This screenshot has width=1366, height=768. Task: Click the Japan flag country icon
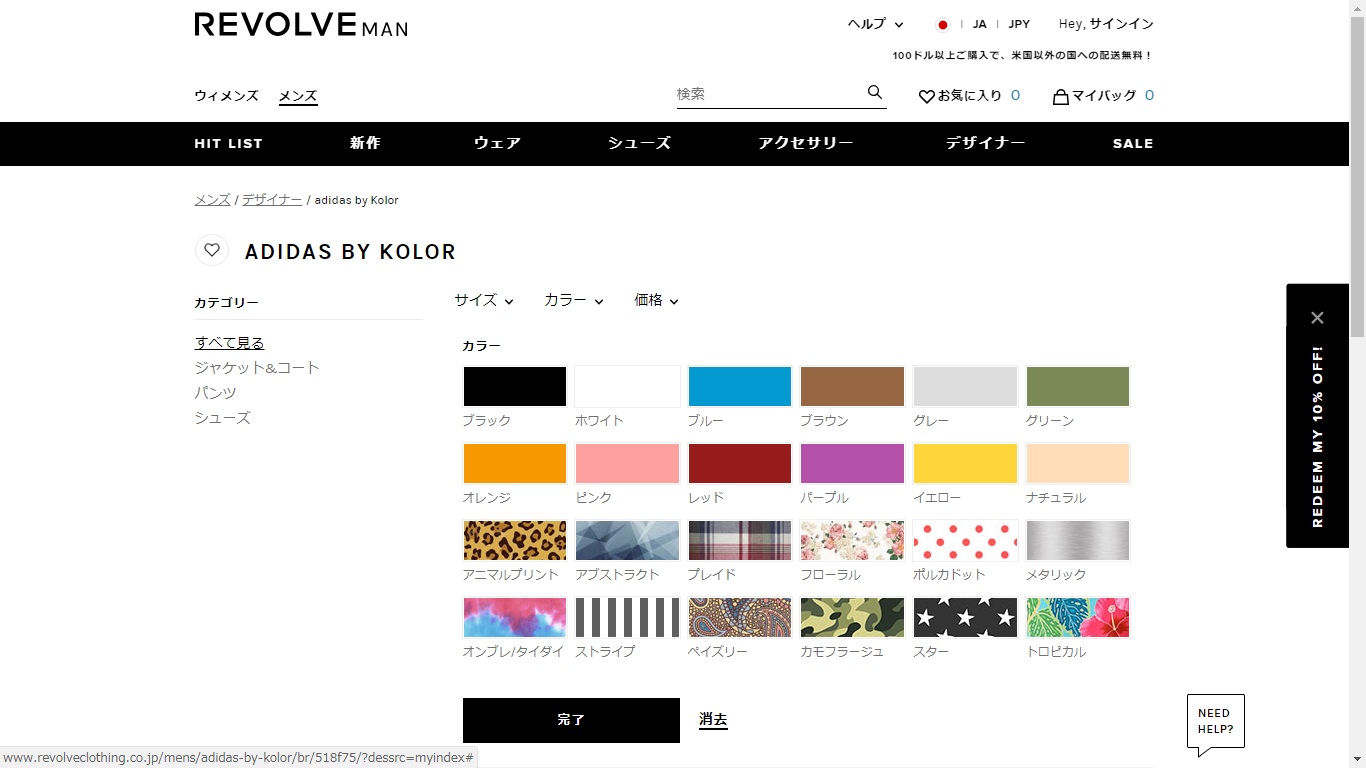click(942, 24)
